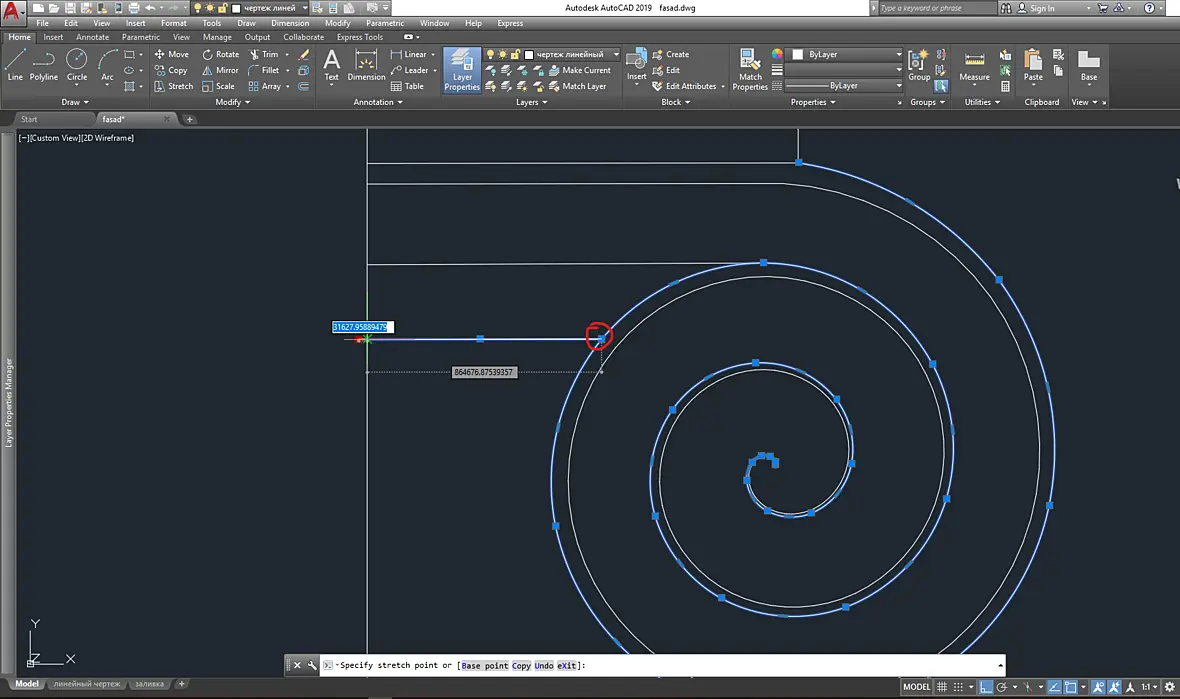Click Make Current layer button
This screenshot has height=699, width=1180.
point(579,70)
